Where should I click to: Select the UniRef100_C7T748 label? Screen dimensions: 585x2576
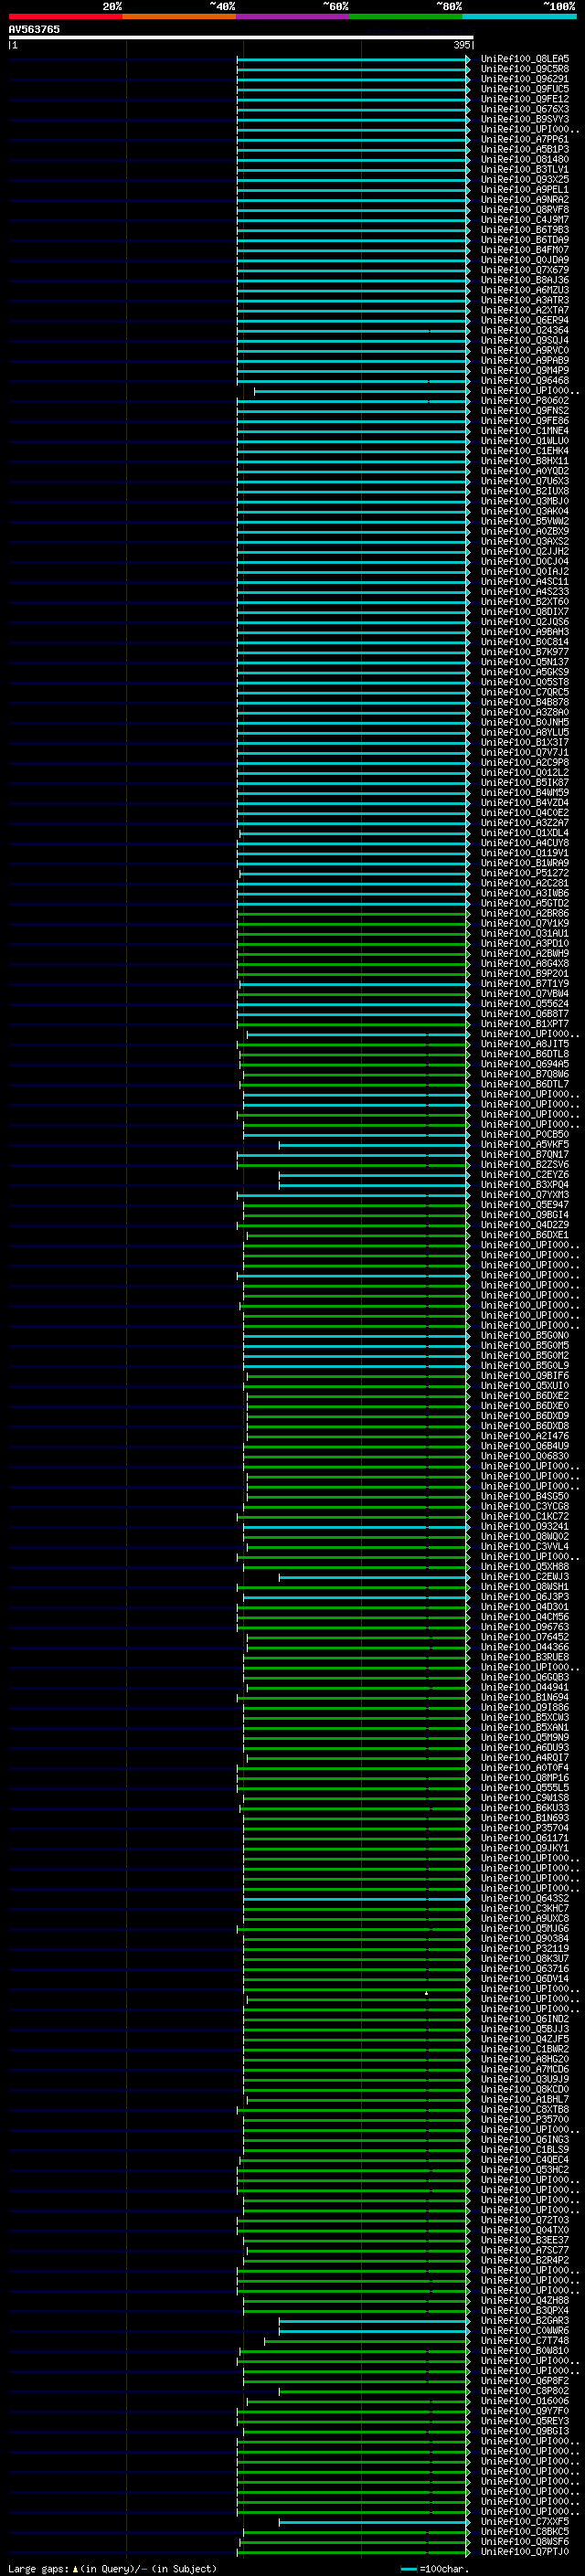click(524, 2340)
